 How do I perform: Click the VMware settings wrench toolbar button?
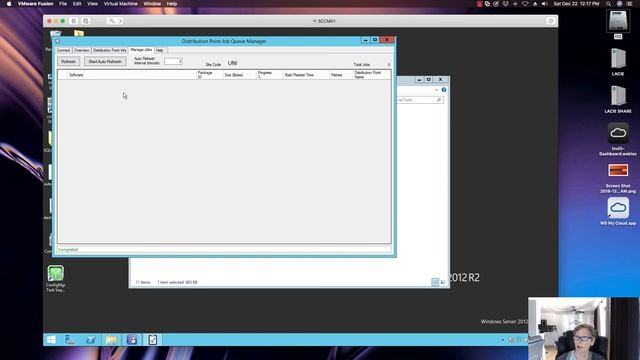pos(111,21)
